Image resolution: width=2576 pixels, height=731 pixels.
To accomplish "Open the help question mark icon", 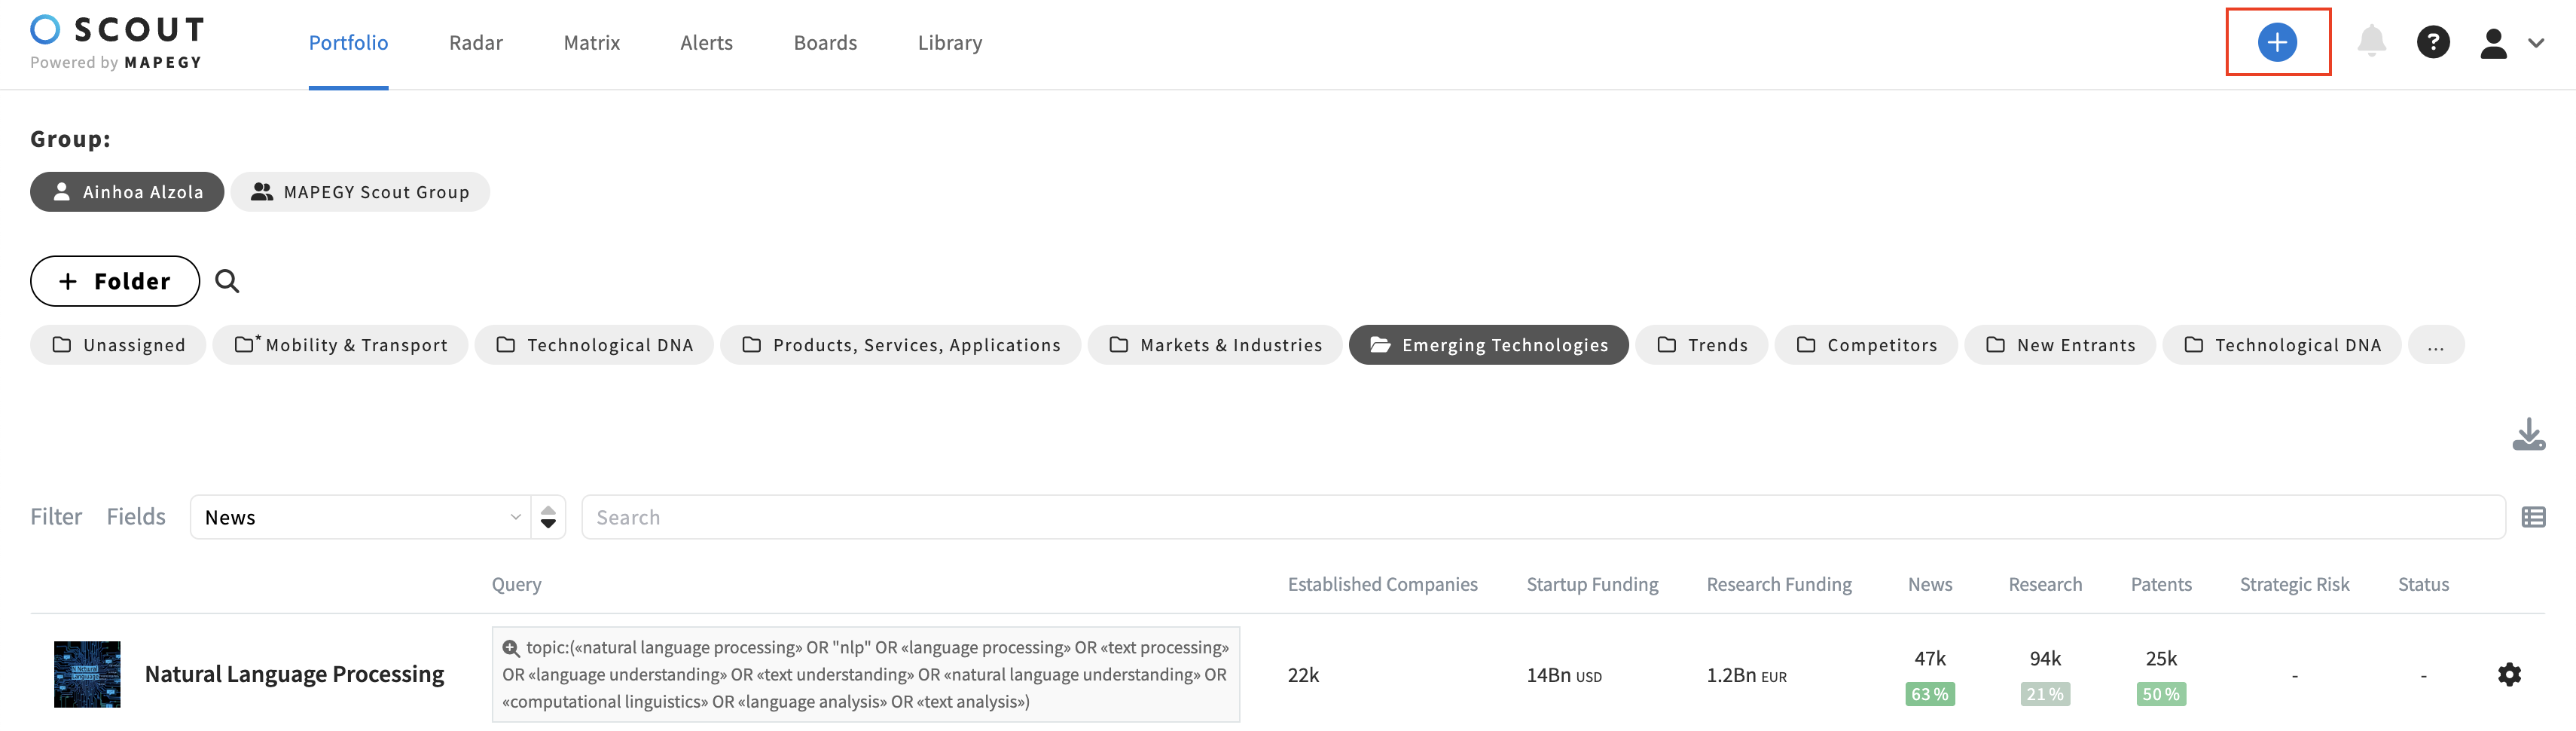I will tap(2432, 42).
